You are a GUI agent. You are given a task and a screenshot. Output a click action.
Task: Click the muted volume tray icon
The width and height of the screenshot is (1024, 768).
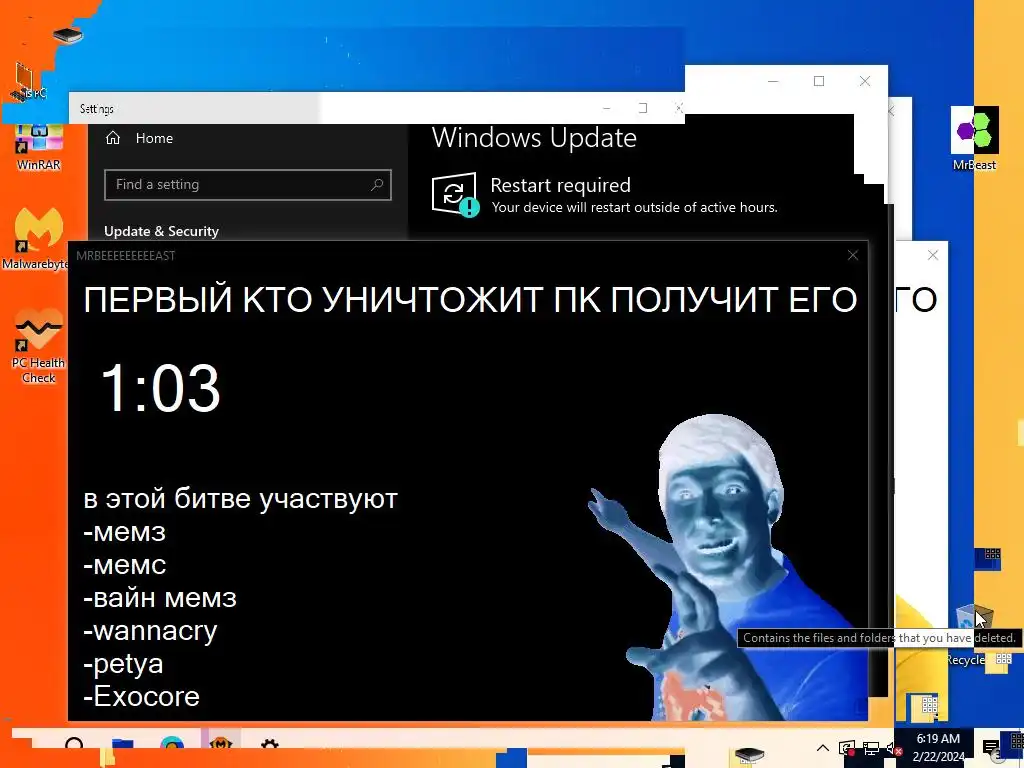[894, 748]
